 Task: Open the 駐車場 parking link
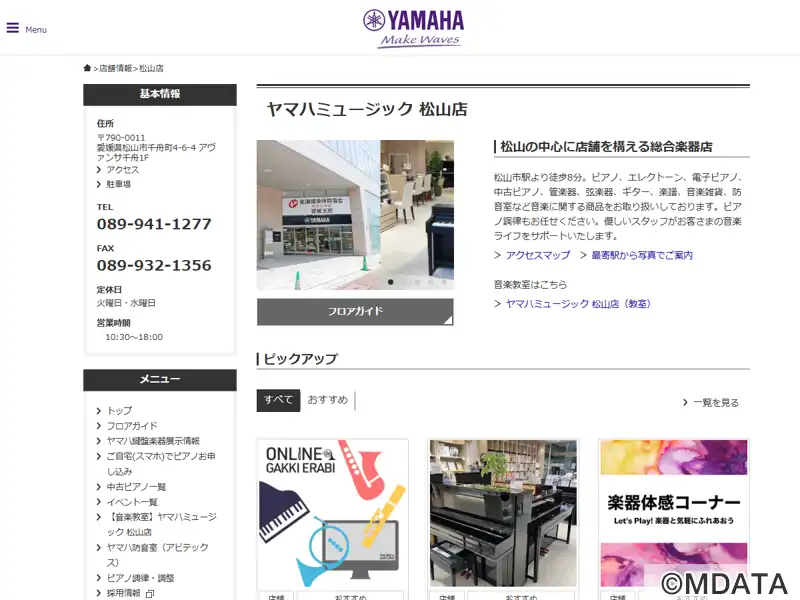118,184
